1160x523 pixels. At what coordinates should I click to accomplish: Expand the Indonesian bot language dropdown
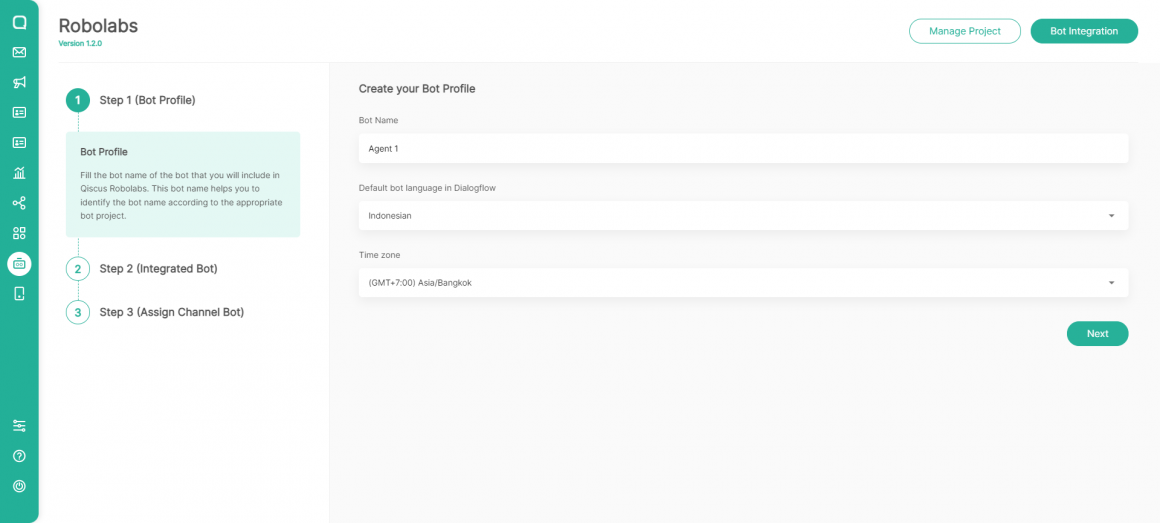(743, 215)
